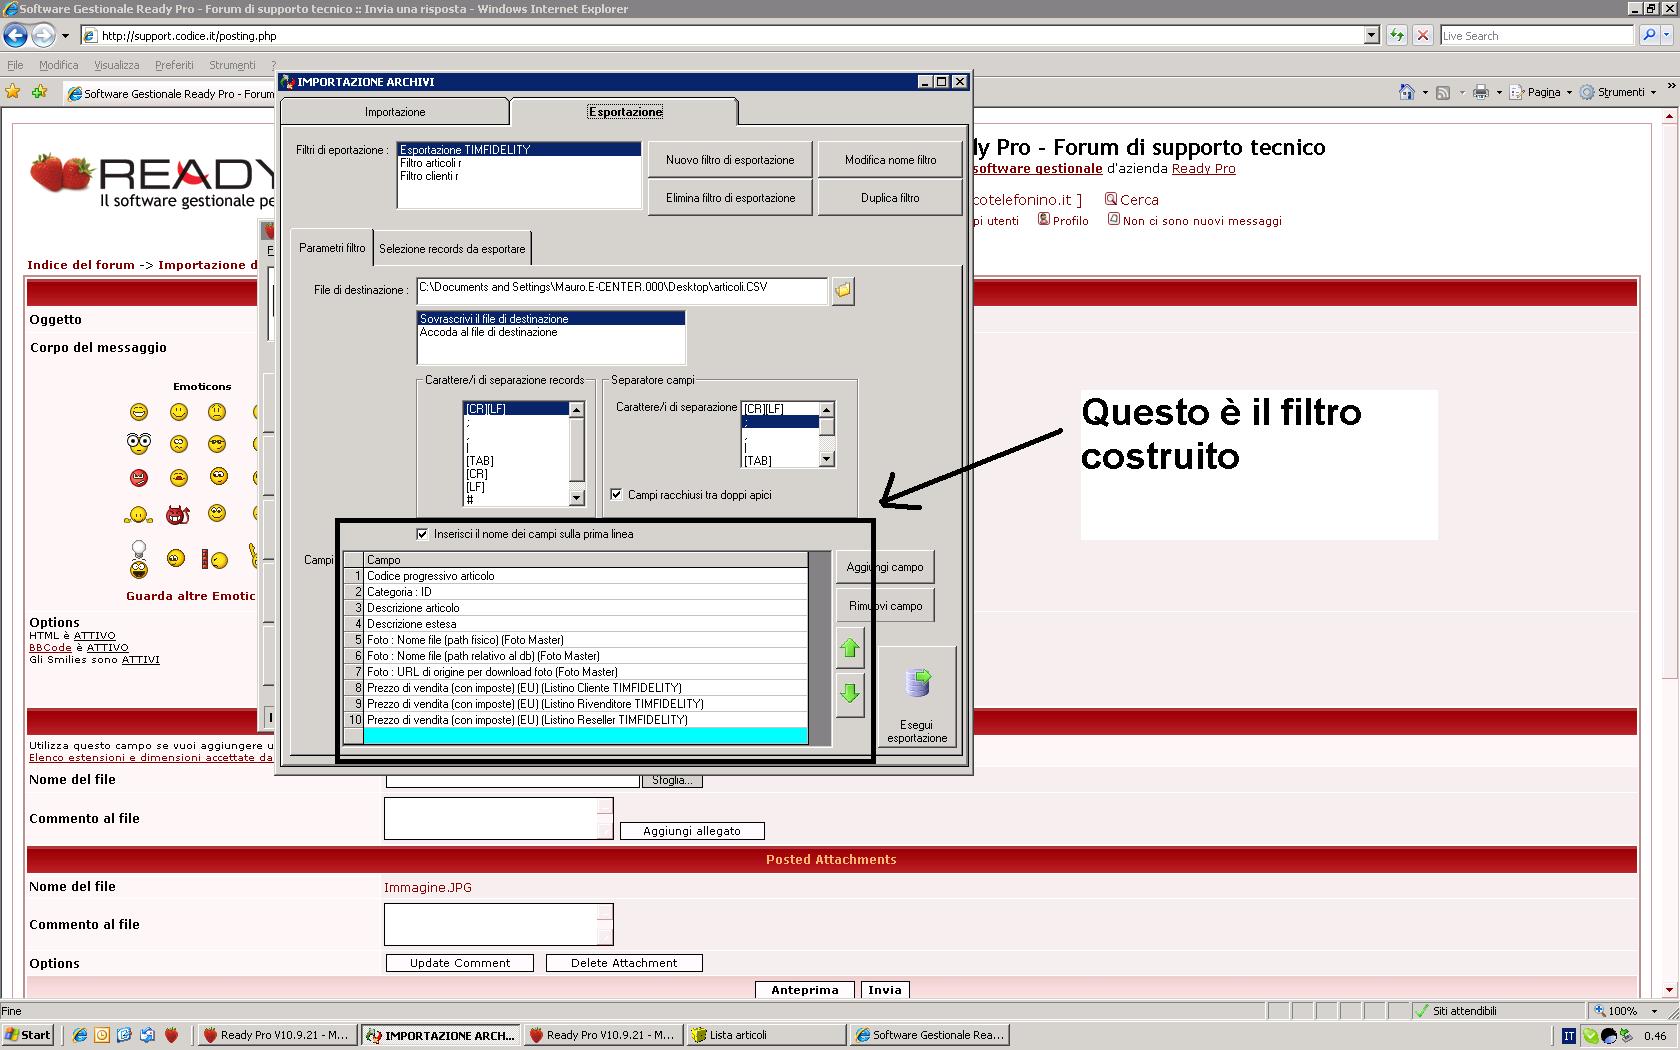Select Esportazione TIMFIDELITY filter in list
The width and height of the screenshot is (1680, 1050).
[519, 150]
